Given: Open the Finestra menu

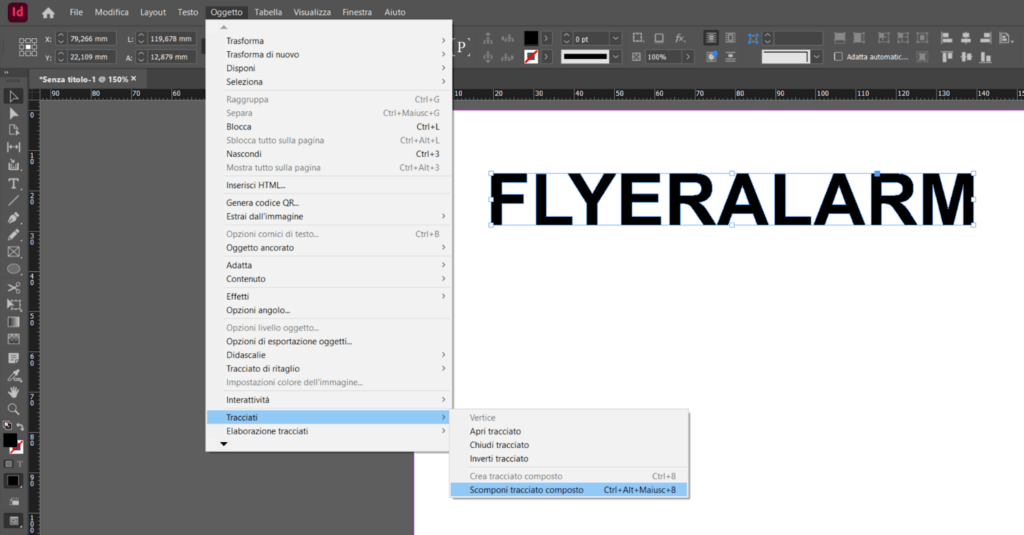Looking at the screenshot, I should (356, 12).
